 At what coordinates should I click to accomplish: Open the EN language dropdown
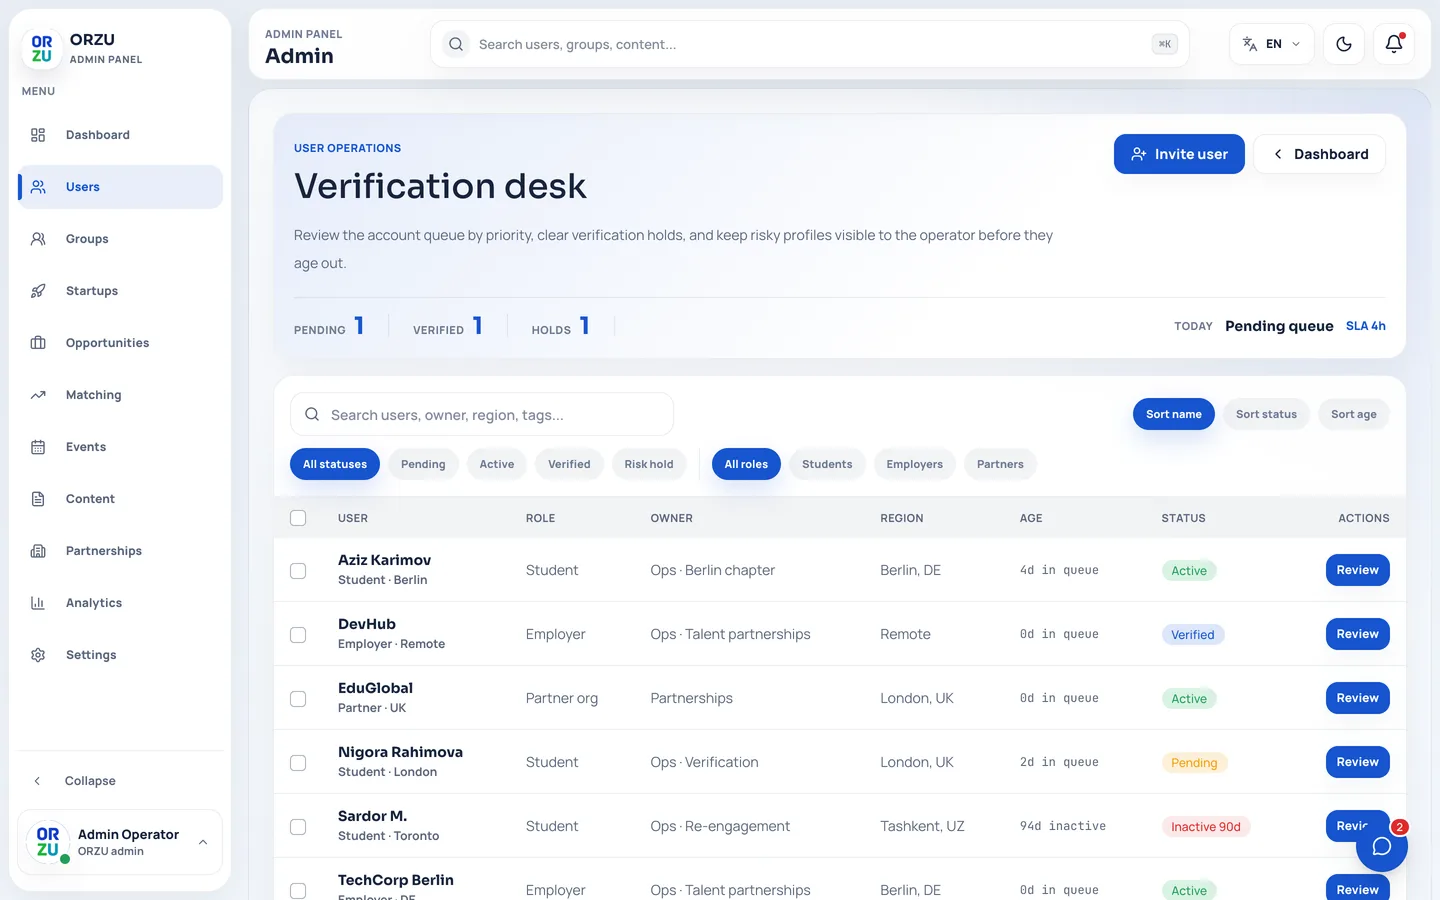(1271, 44)
